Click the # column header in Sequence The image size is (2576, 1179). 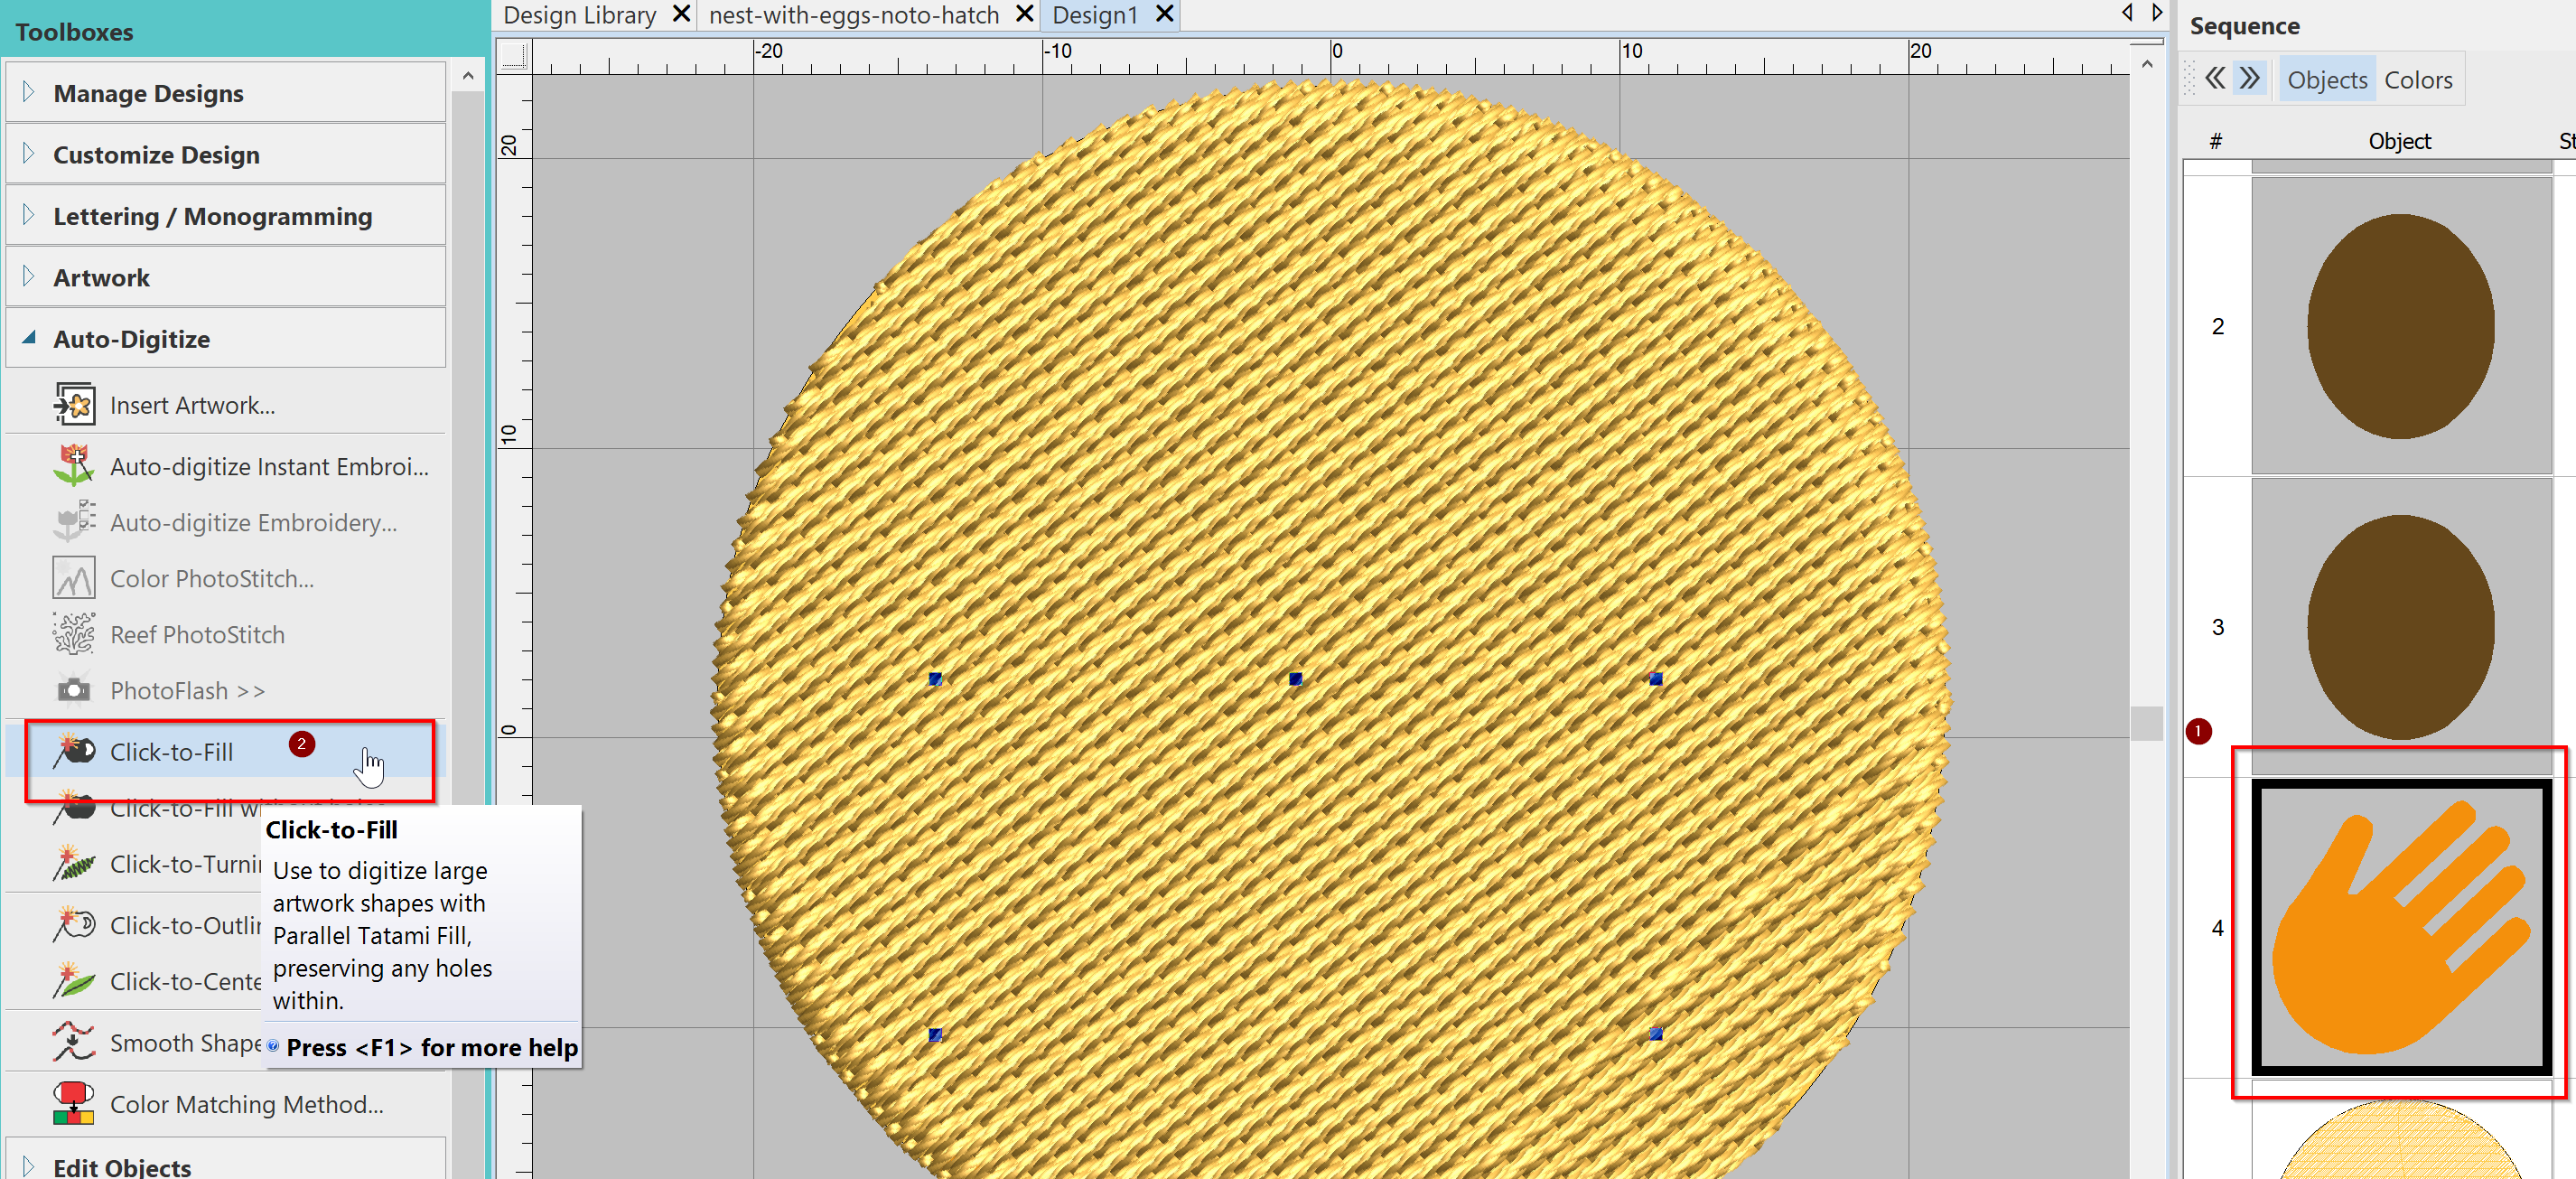point(2215,141)
